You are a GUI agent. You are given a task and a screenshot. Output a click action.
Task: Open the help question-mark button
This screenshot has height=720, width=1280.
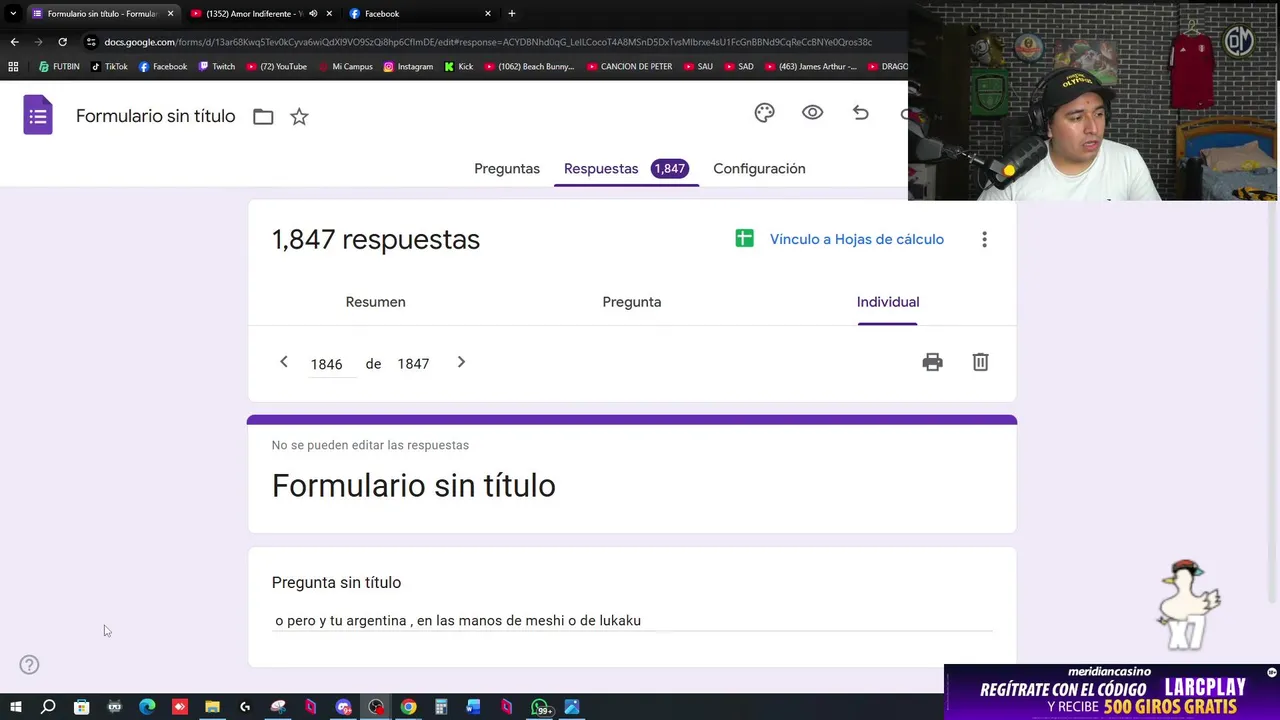[29, 665]
